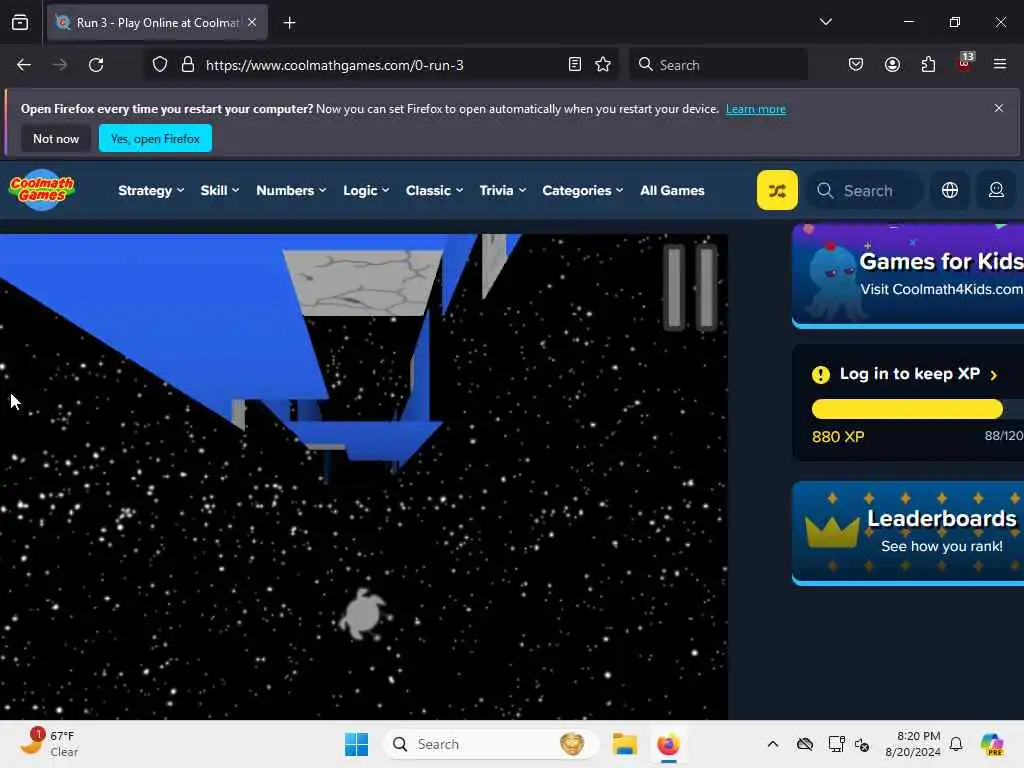This screenshot has height=768, width=1024.
Task: Open the All Games page
Action: tap(672, 191)
